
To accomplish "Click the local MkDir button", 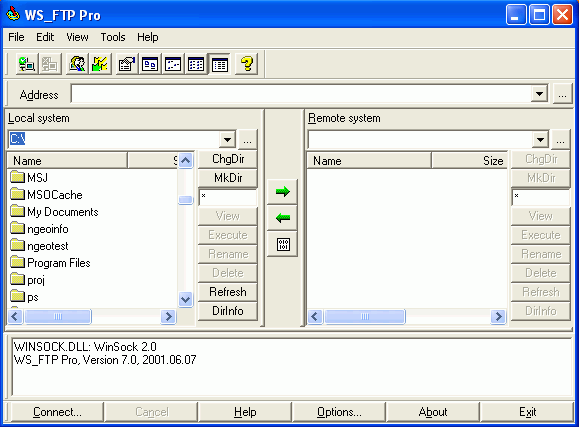I will click(x=228, y=178).
